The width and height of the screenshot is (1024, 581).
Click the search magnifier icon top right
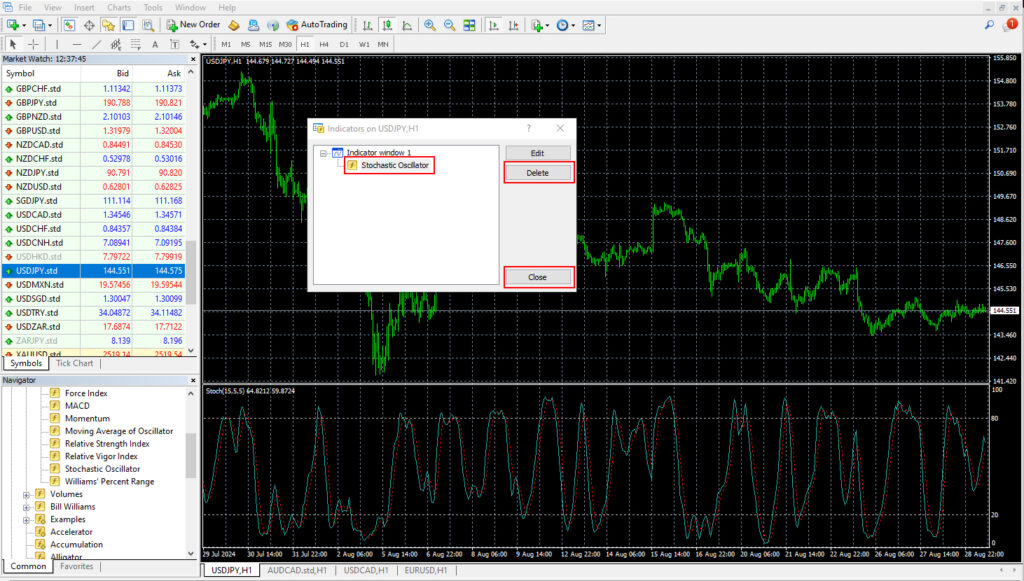[989, 25]
